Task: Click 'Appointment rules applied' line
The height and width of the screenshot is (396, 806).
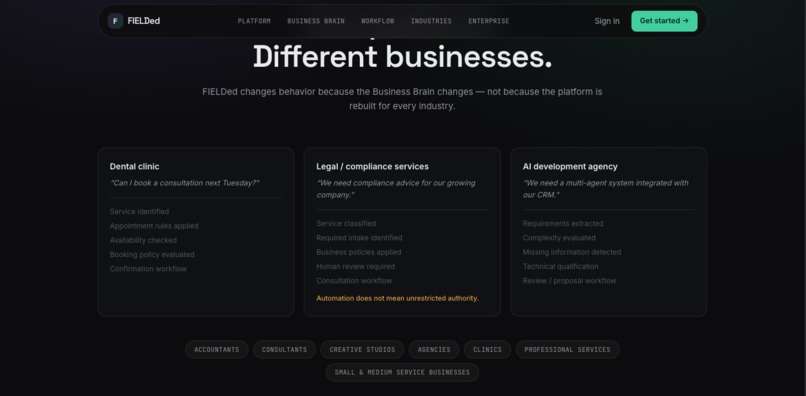Action: [x=154, y=226]
